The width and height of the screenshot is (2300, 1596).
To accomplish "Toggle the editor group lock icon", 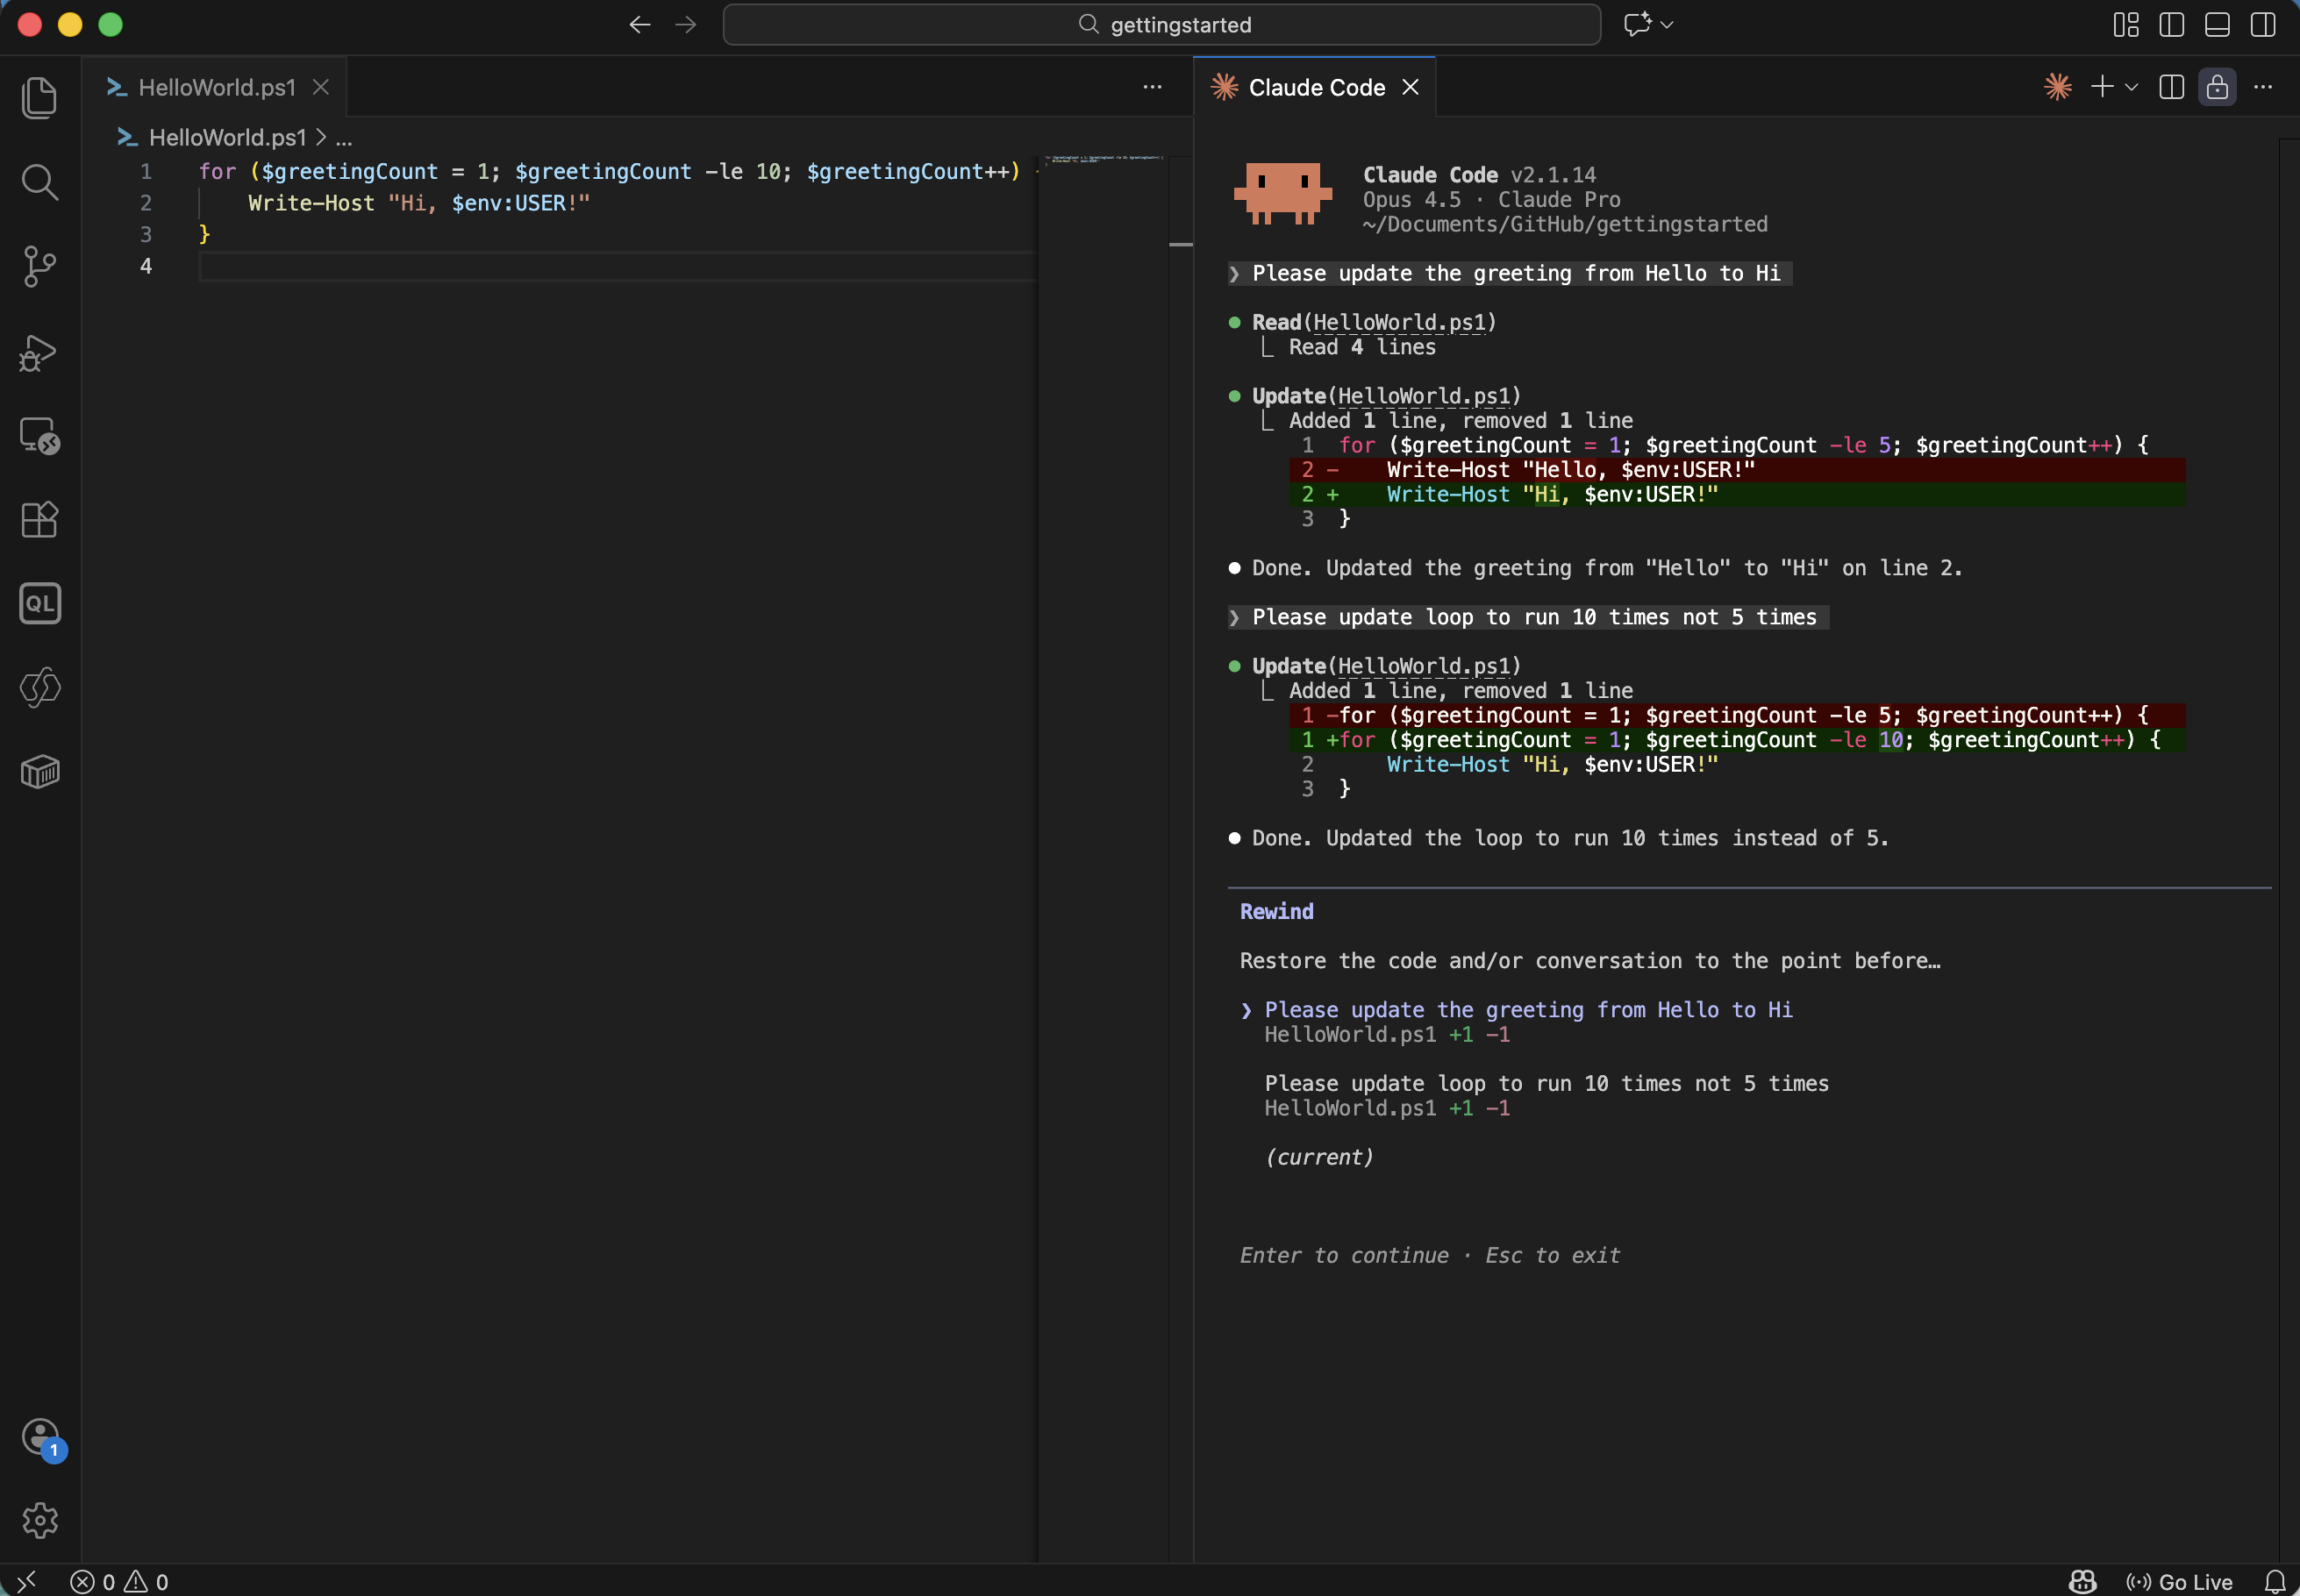I will pos(2217,87).
